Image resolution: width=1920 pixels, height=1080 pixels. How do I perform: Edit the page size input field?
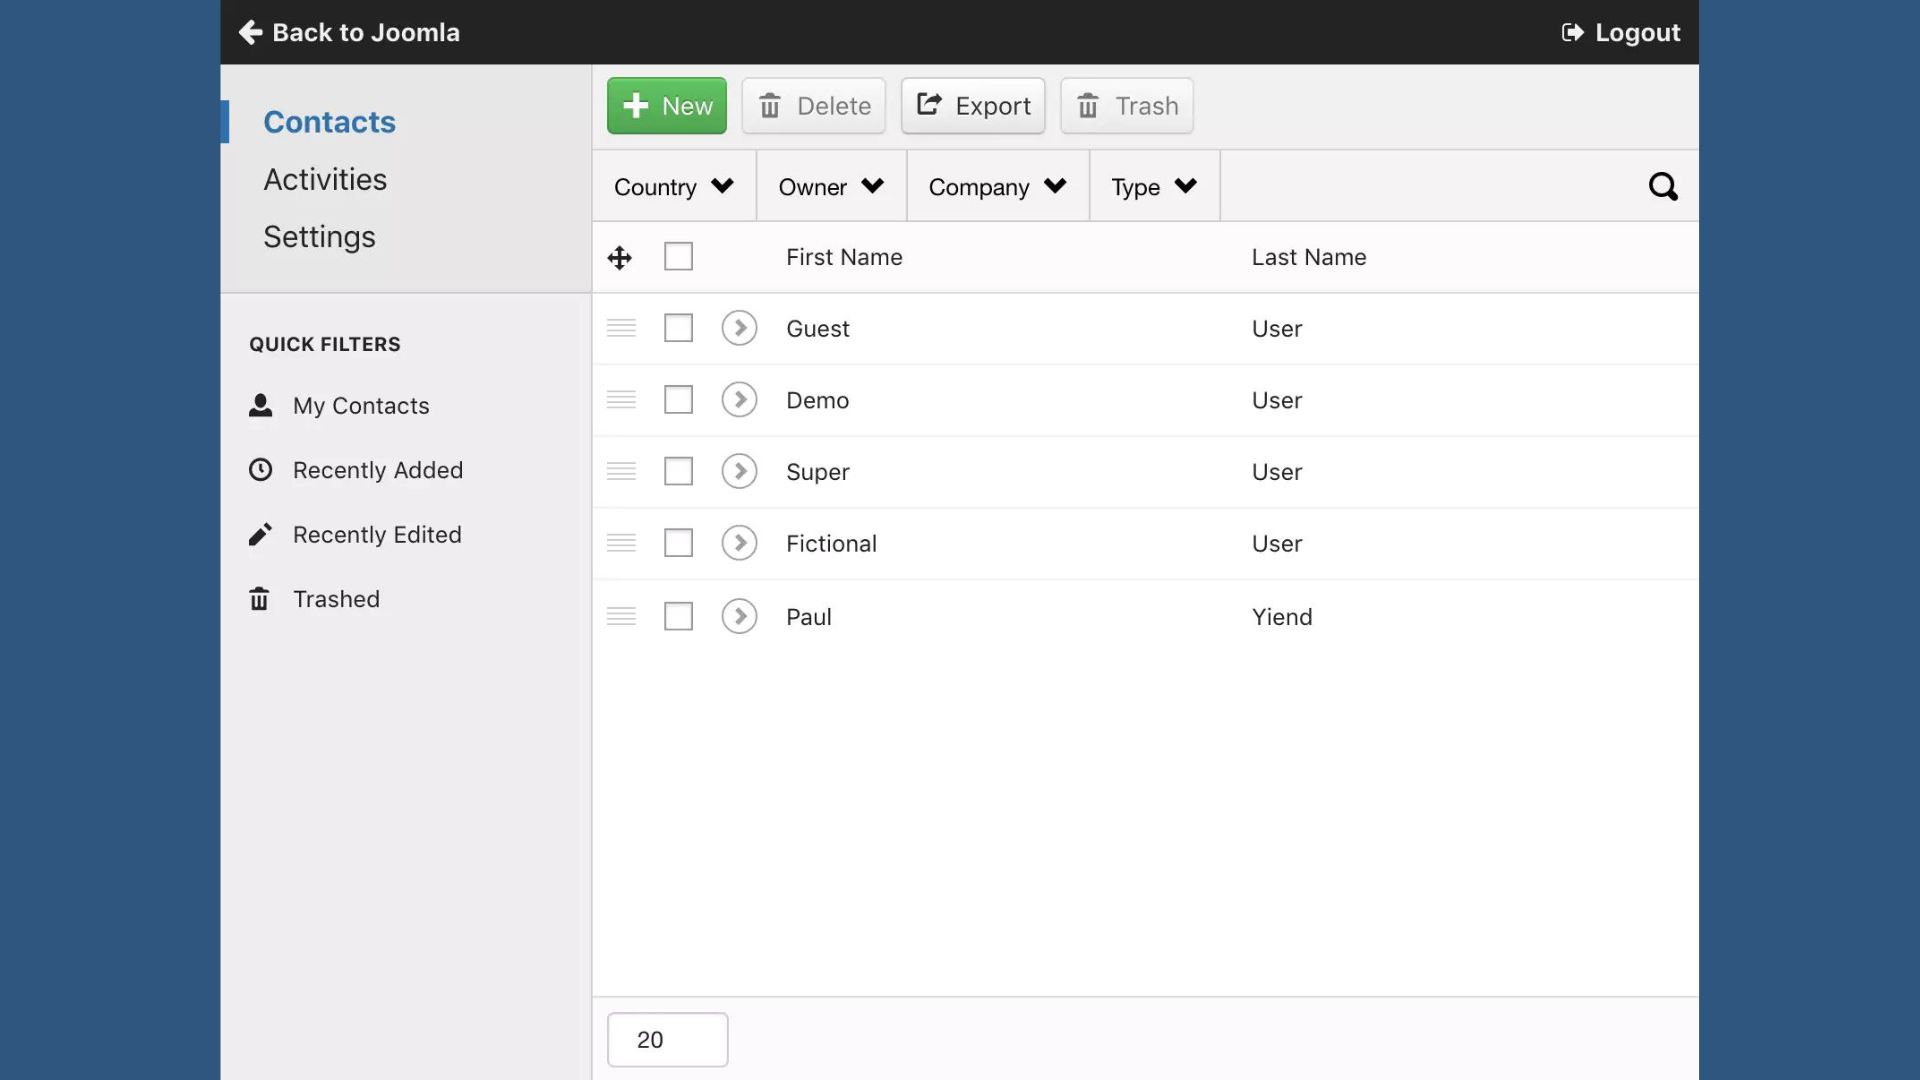pyautogui.click(x=667, y=1039)
